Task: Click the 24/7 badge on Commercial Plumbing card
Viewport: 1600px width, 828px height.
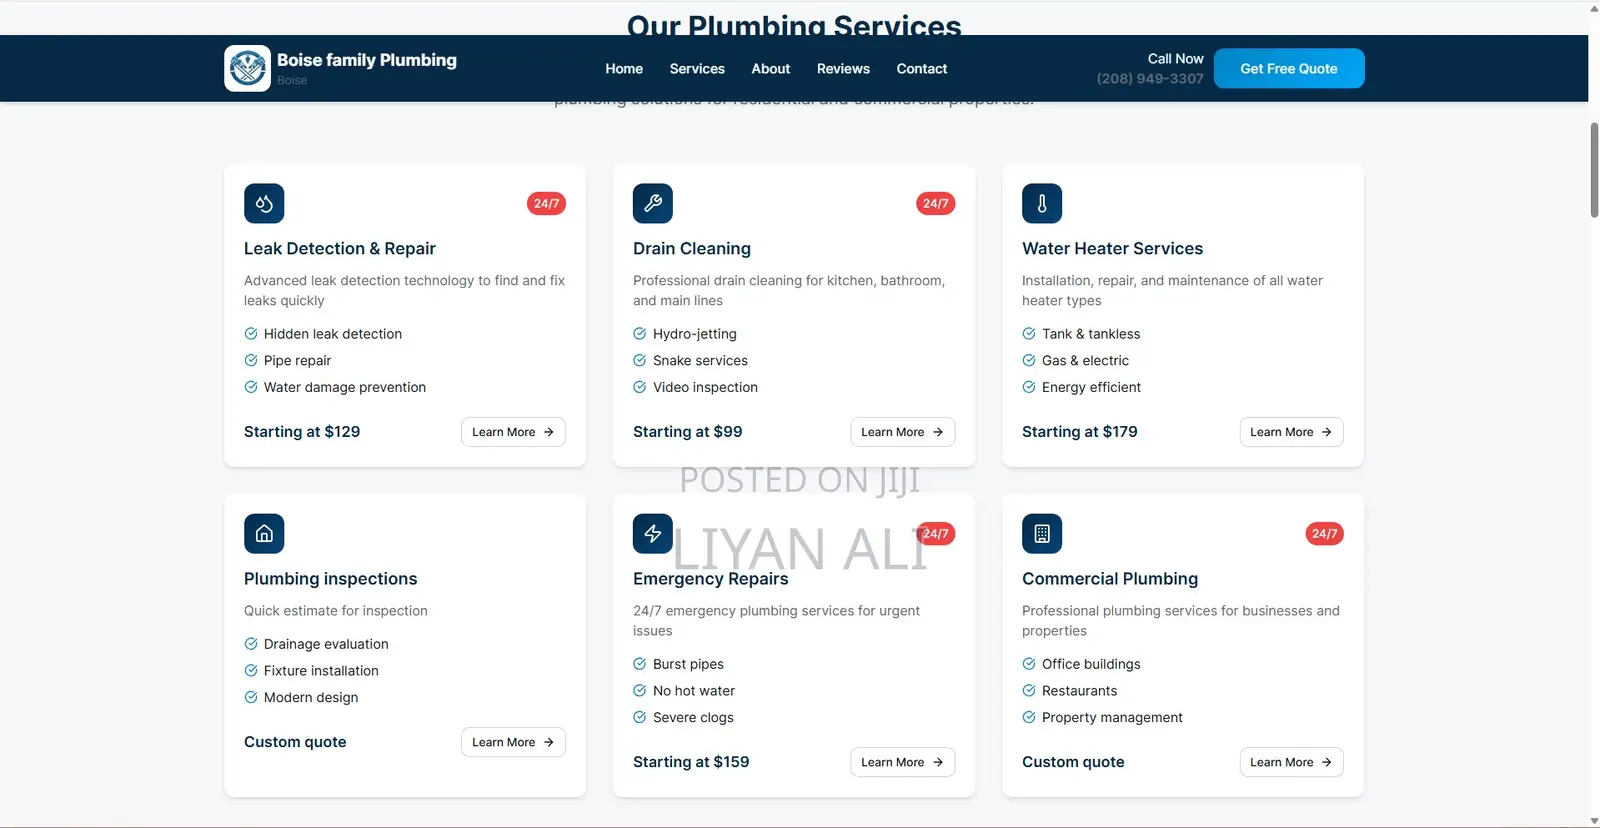Action: tap(1324, 533)
